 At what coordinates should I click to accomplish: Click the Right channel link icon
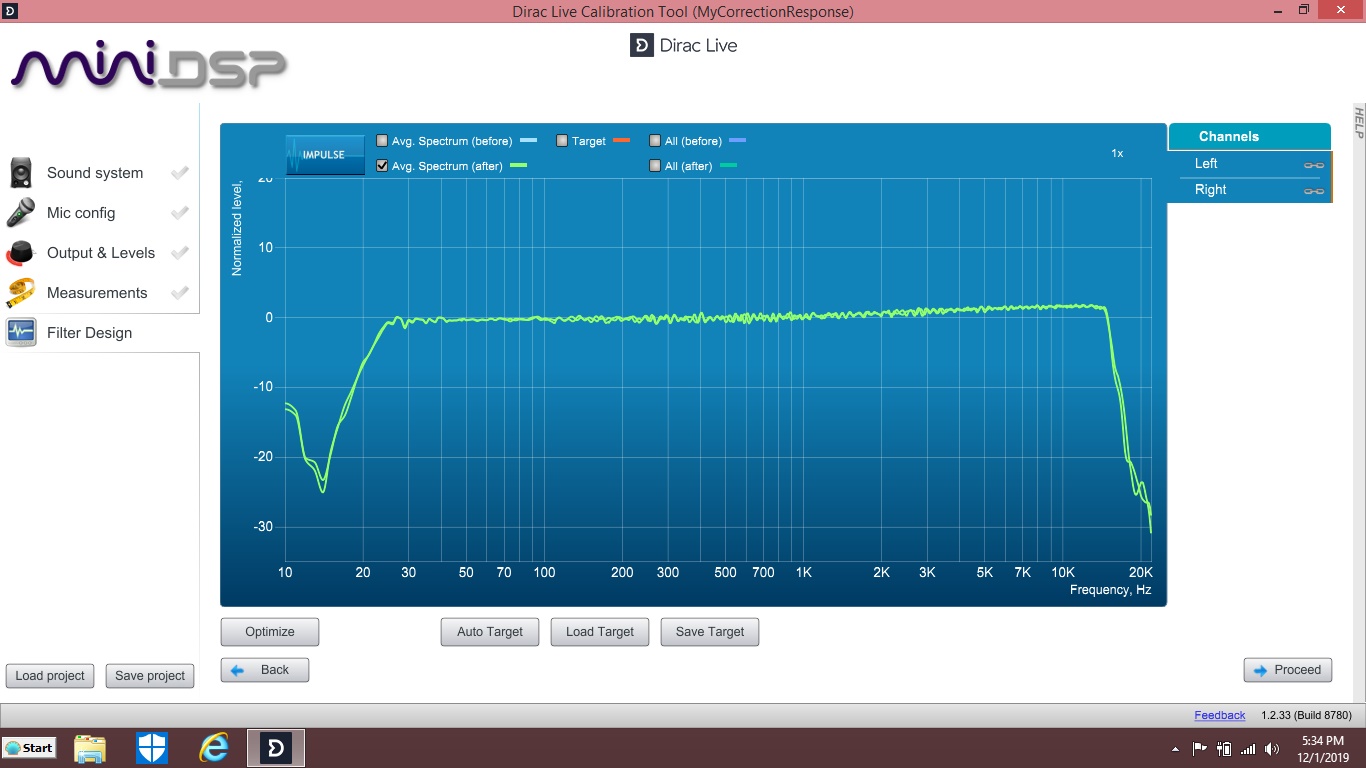pos(1313,191)
